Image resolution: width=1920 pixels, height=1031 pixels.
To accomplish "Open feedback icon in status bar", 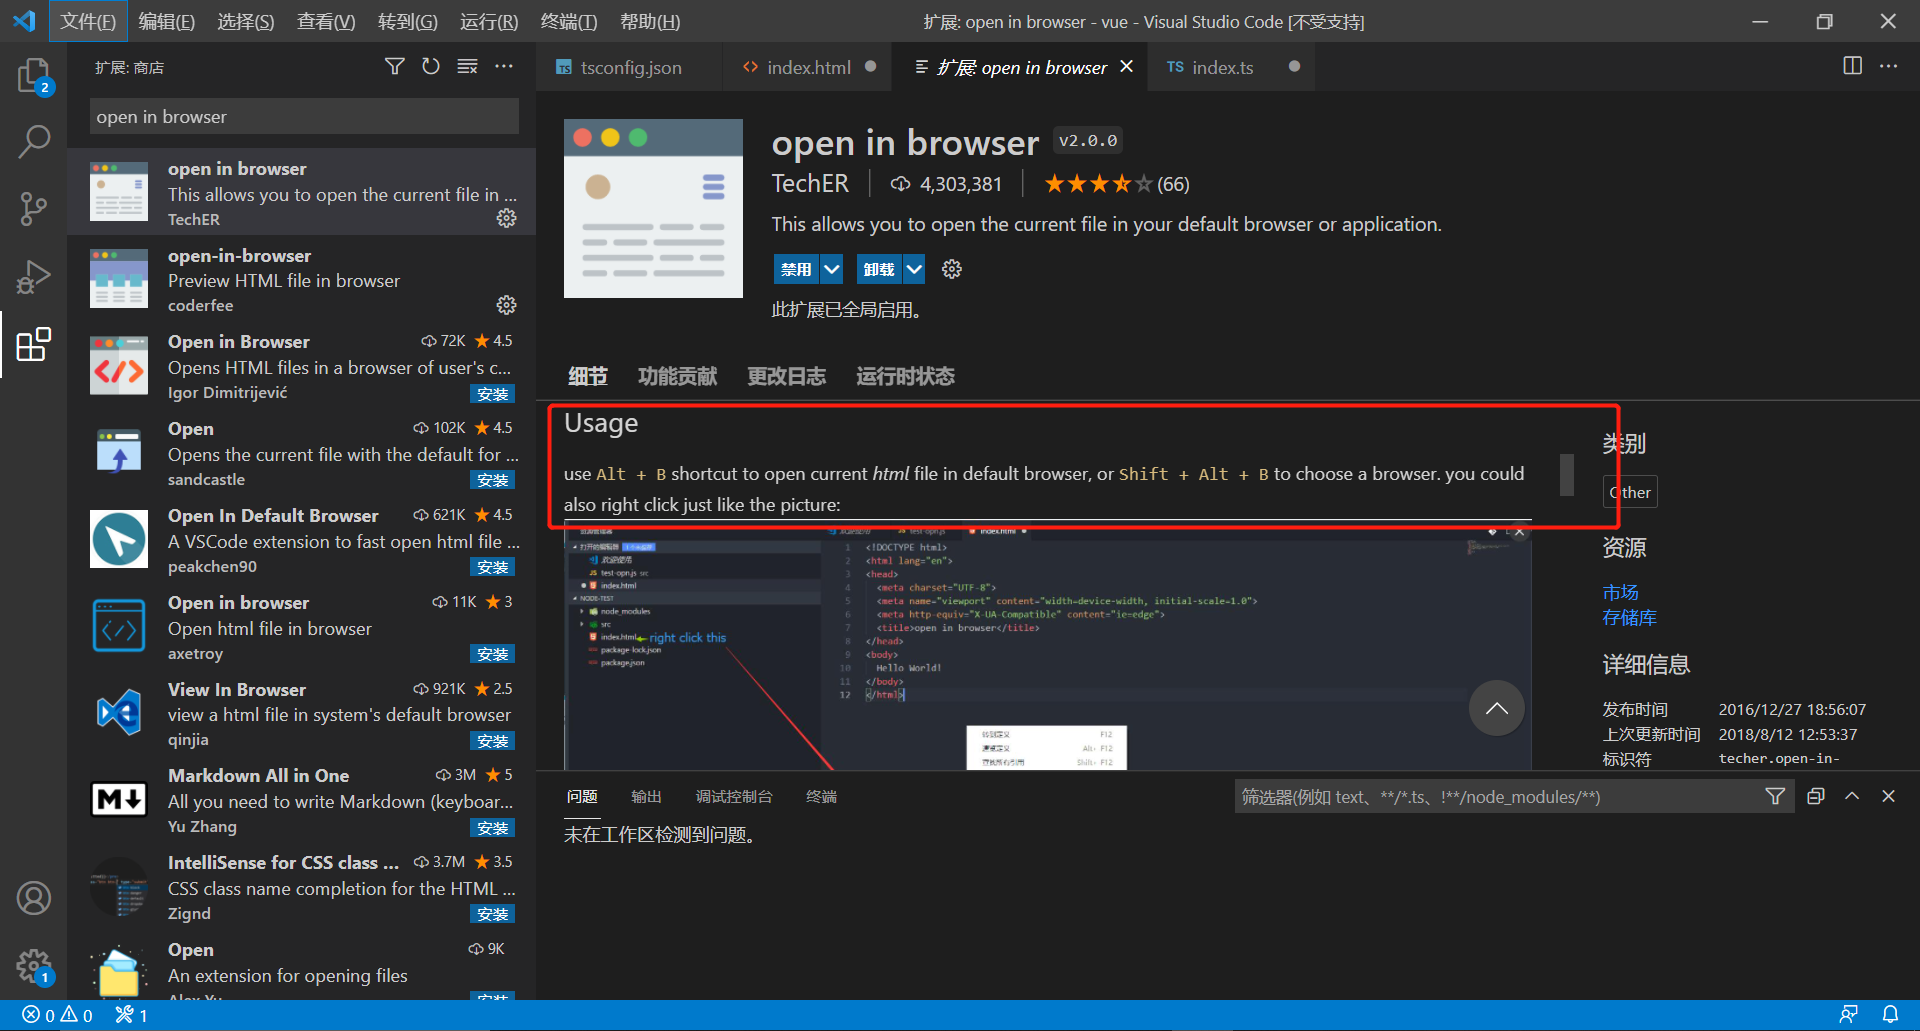I will point(1849,1015).
